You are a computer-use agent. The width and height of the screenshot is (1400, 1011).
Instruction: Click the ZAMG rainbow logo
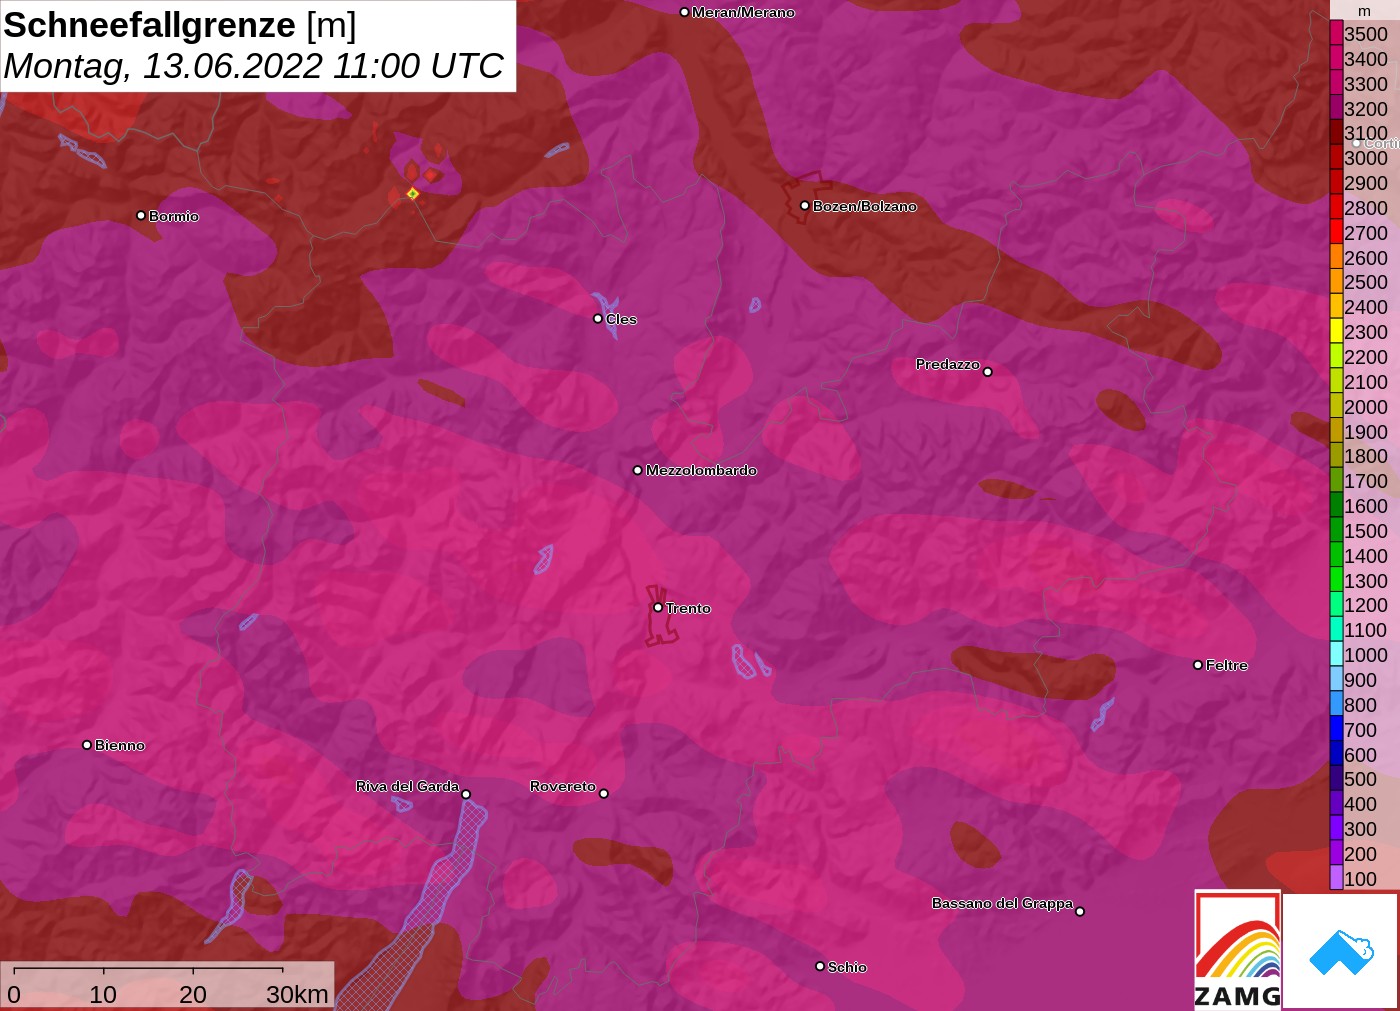(x=1237, y=949)
